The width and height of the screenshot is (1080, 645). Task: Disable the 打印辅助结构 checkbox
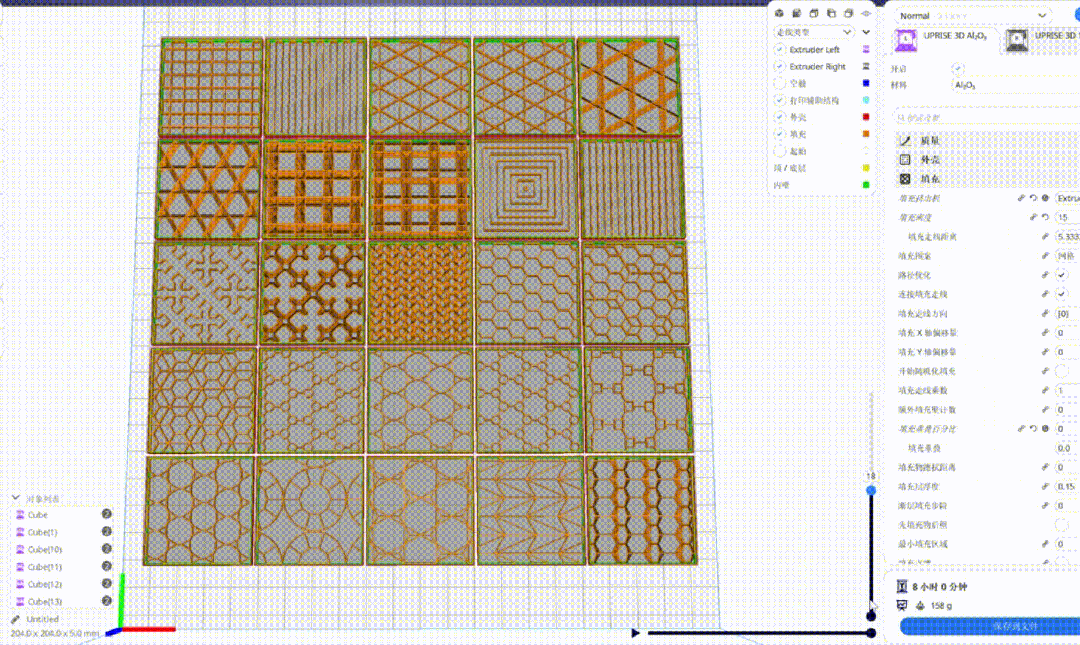[x=779, y=100]
